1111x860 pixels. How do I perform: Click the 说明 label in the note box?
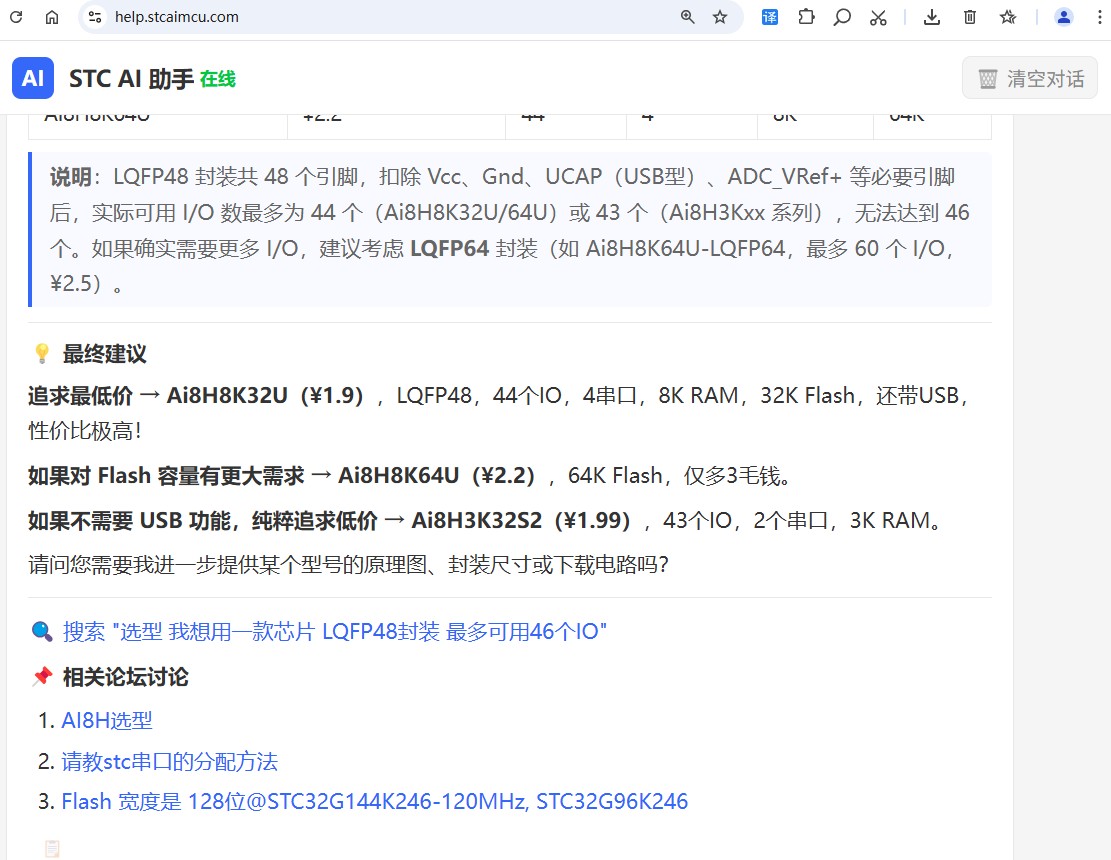[x=70, y=176]
